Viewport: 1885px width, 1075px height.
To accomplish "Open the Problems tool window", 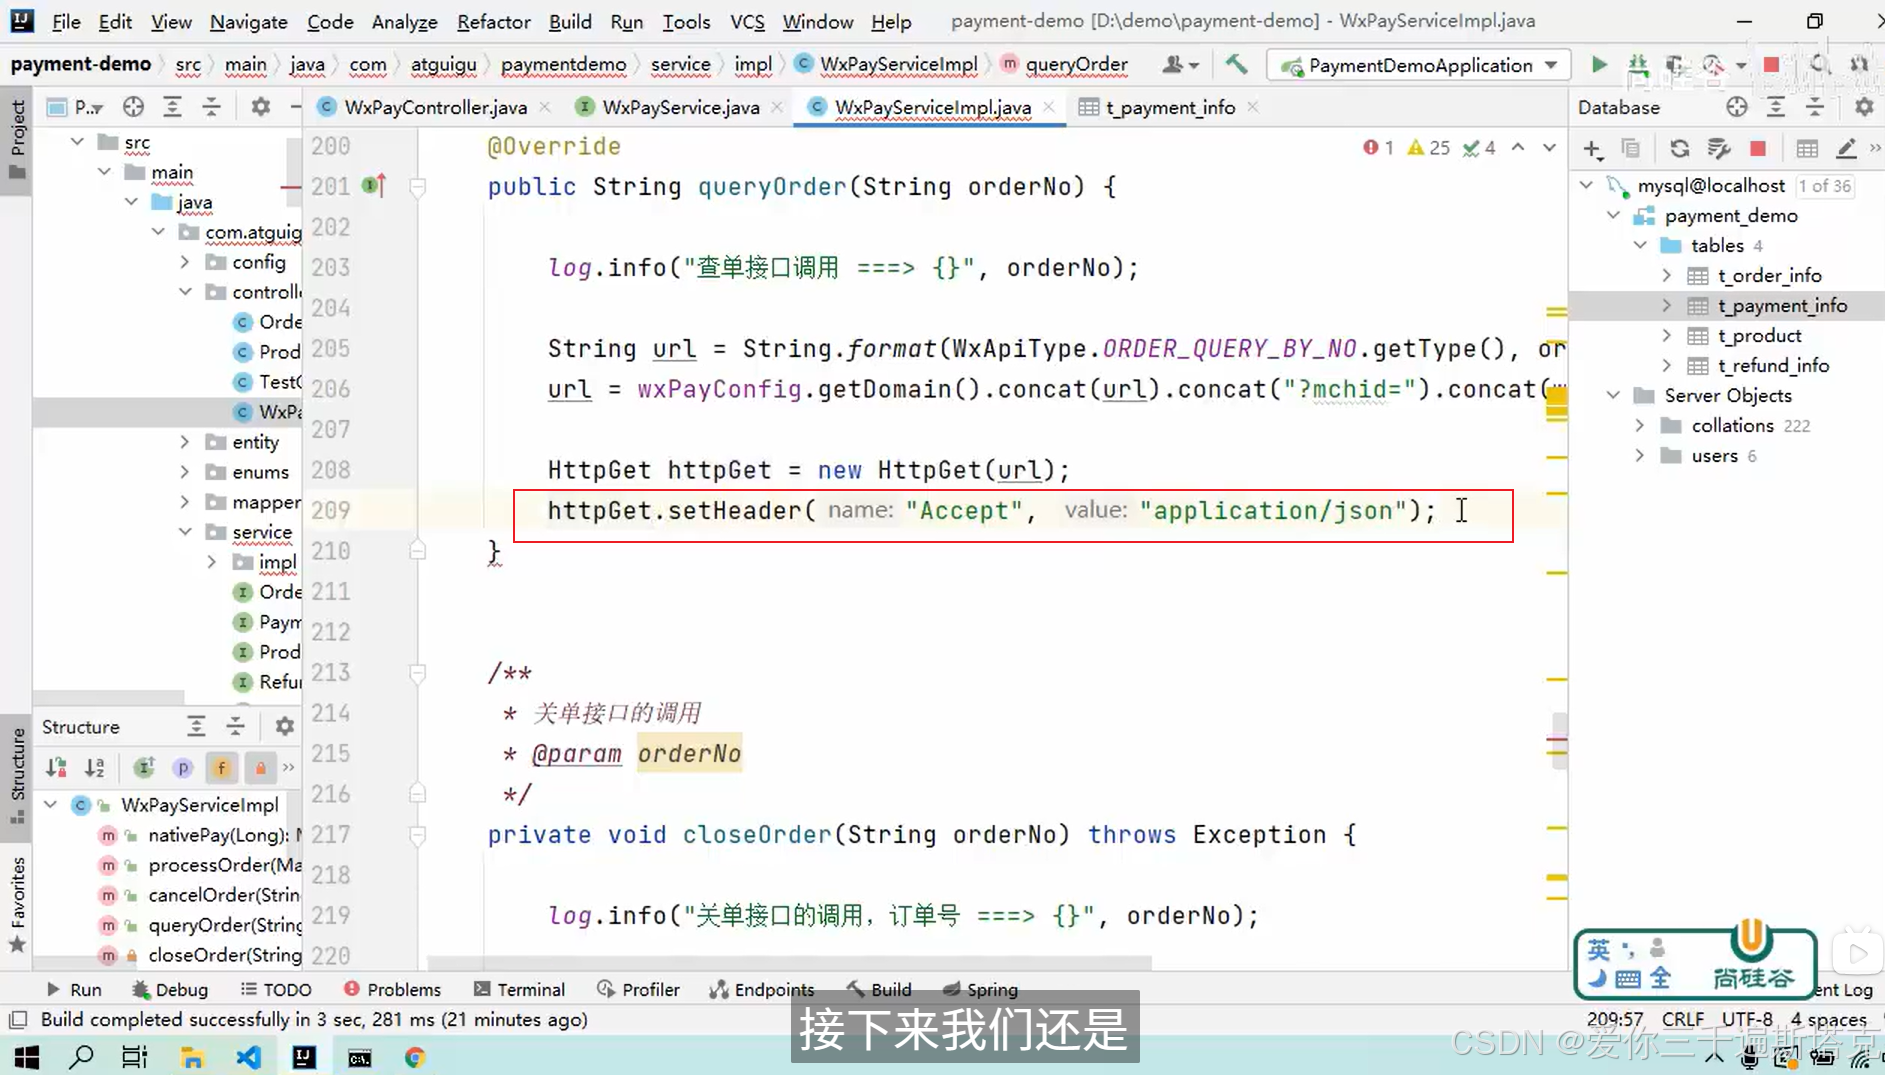I will tap(392, 989).
